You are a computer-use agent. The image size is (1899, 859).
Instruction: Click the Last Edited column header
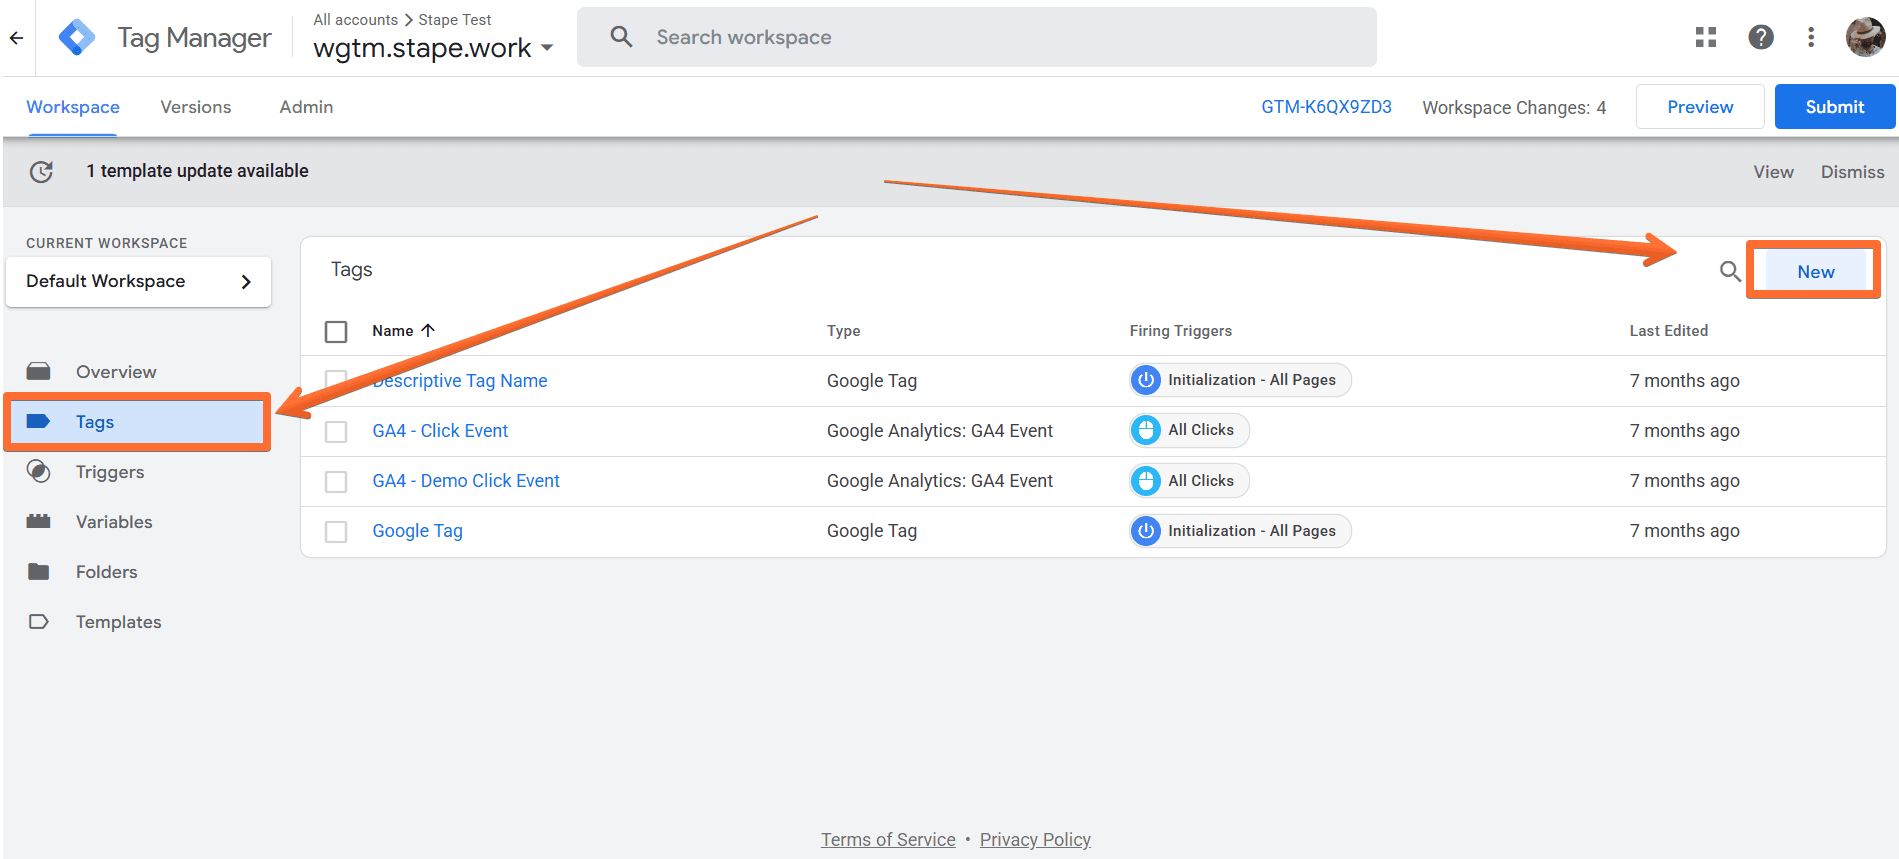[x=1669, y=331]
